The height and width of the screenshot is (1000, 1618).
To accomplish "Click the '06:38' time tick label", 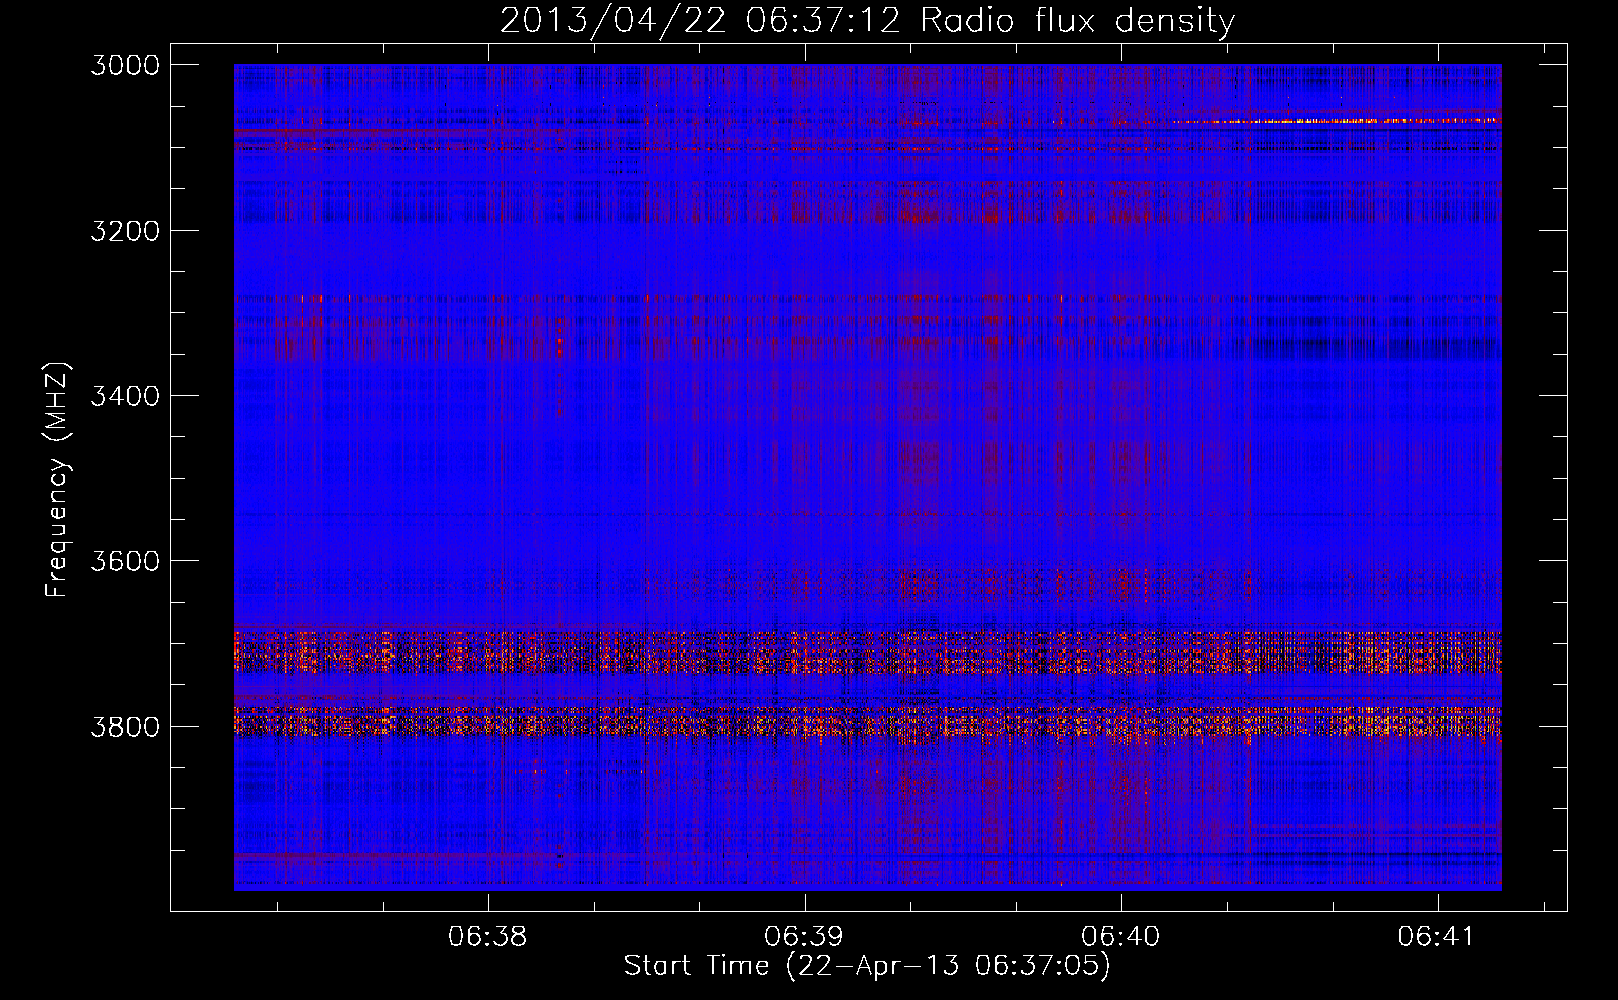I will click(488, 936).
